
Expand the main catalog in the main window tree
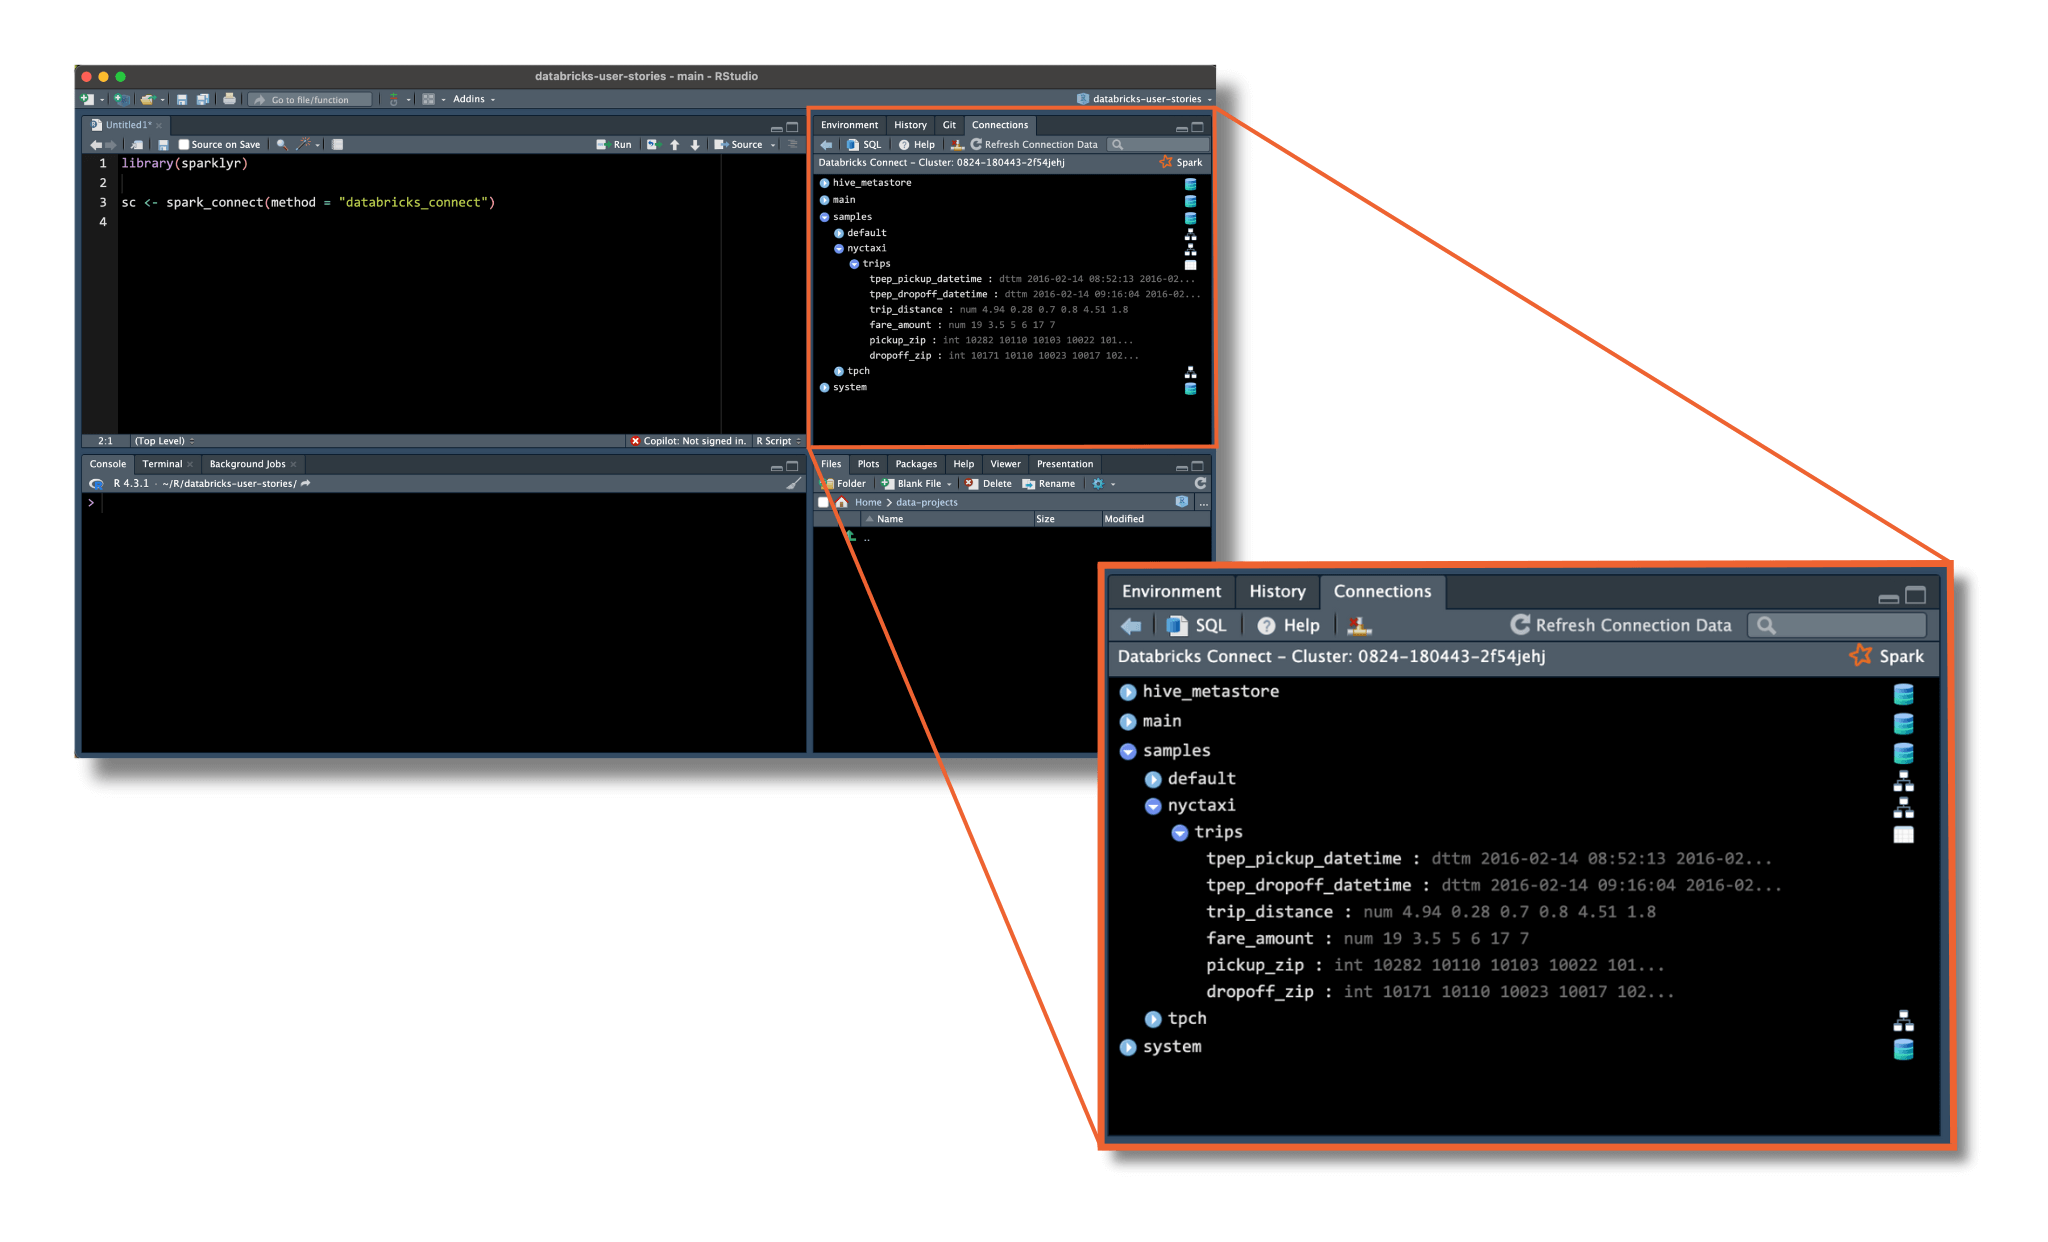click(x=824, y=200)
